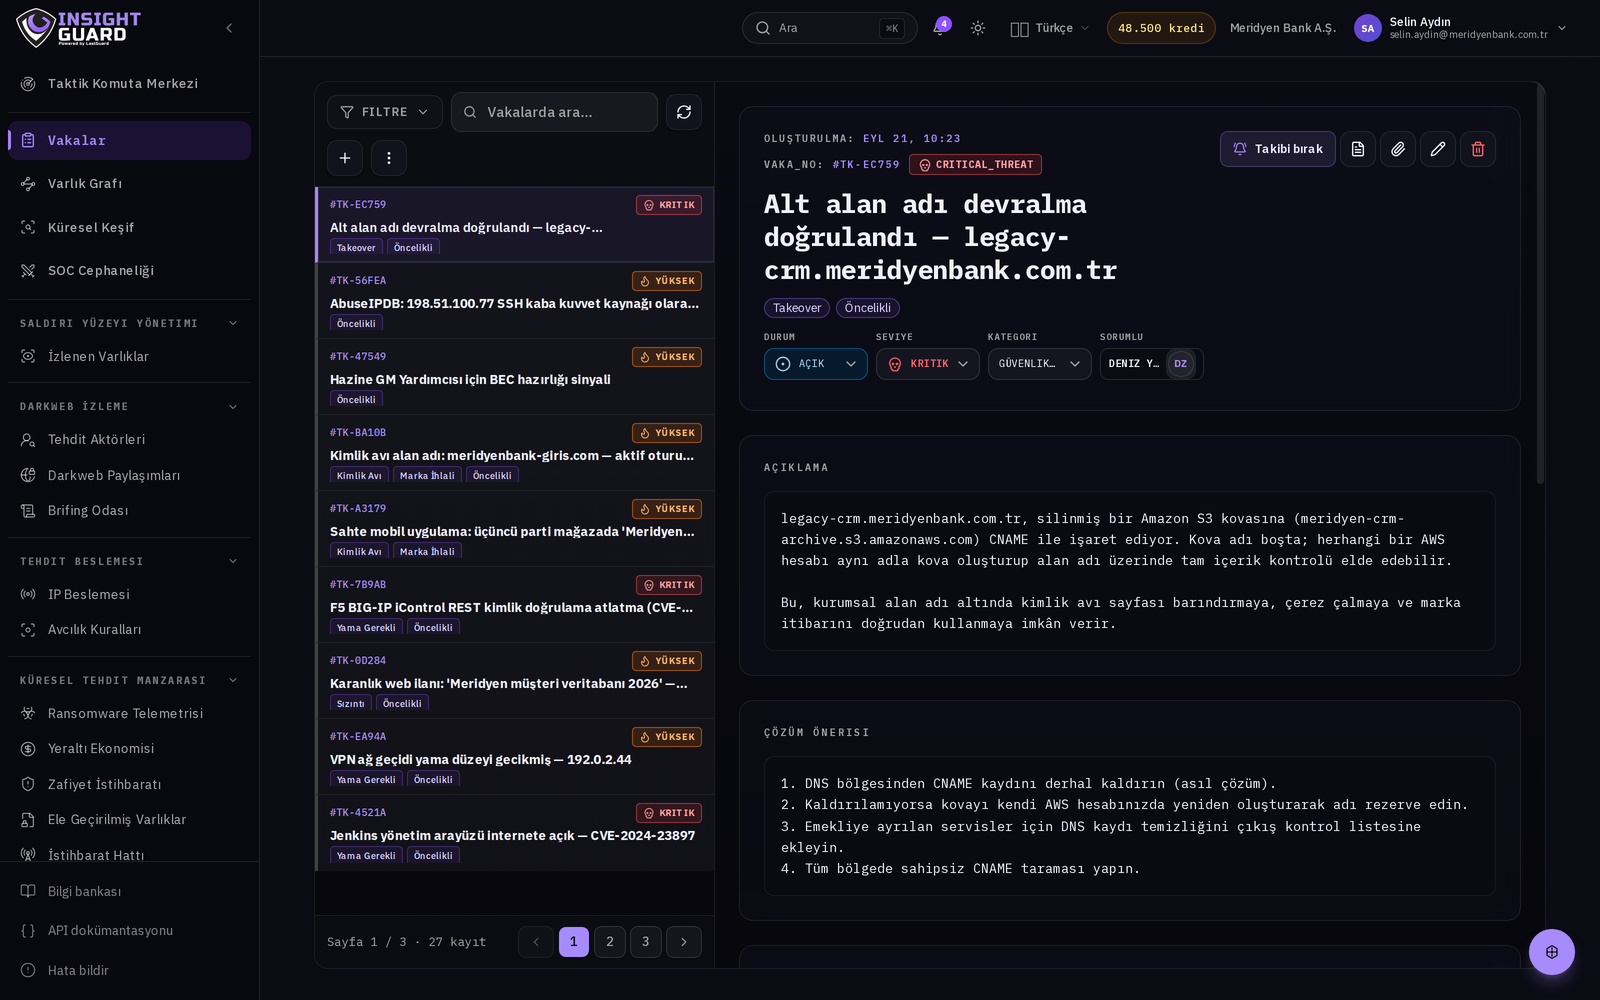Open İzlenen Varlıklar
The width and height of the screenshot is (1600, 1000).
129,356
